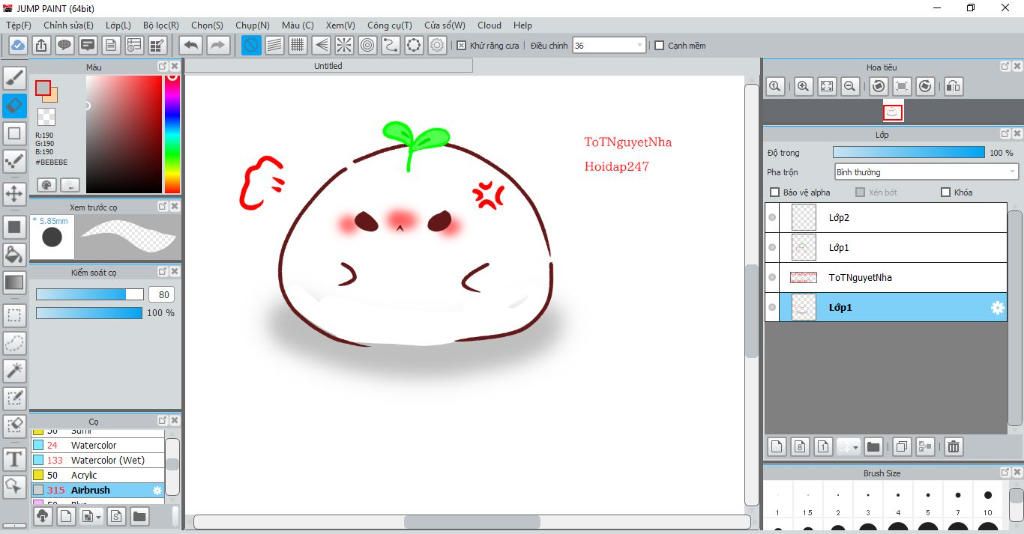Toggle visibility of ToTNguyetNha layer

tap(772, 277)
